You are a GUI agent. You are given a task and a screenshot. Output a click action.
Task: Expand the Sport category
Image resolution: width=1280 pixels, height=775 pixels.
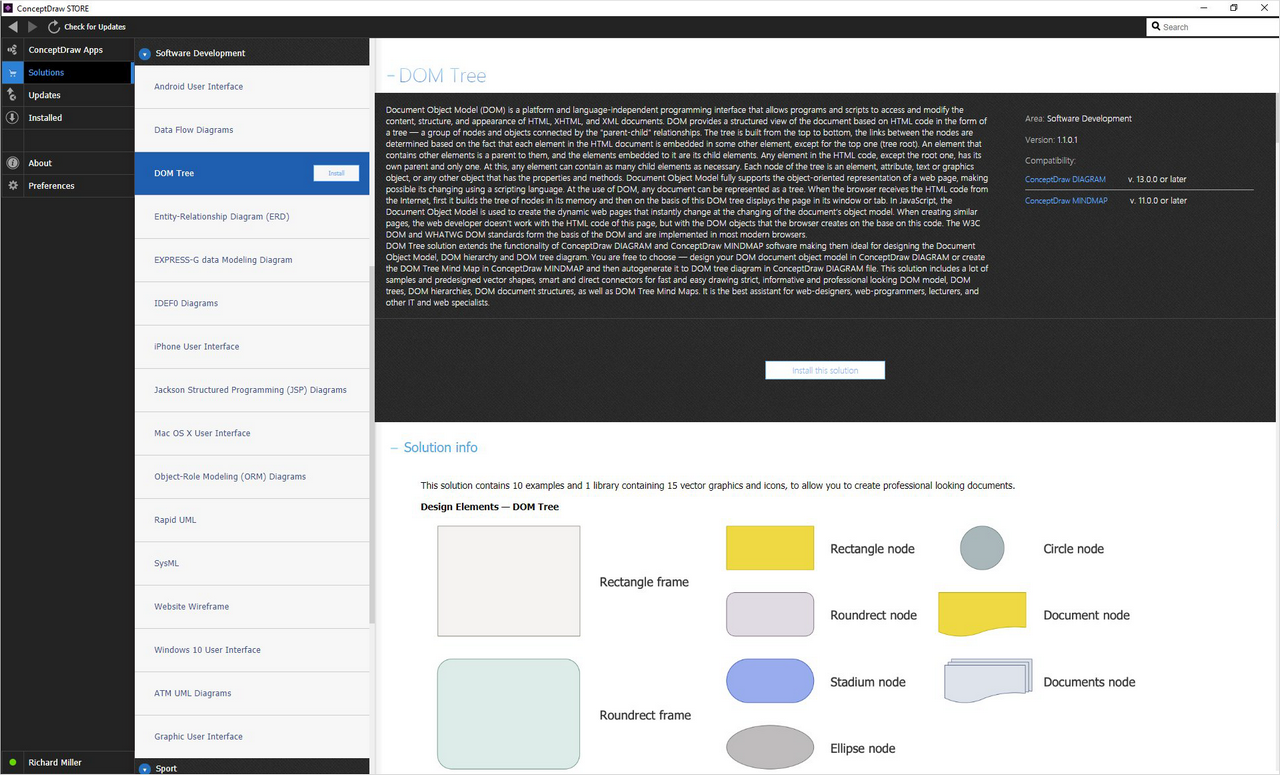click(145, 769)
